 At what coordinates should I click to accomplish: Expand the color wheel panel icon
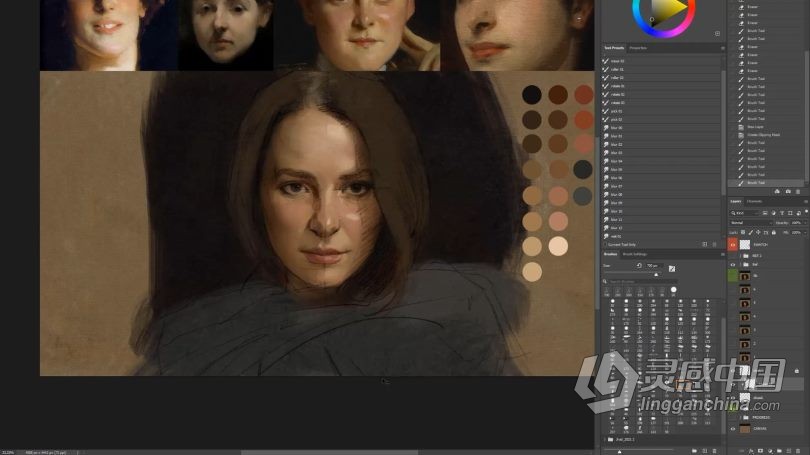(x=718, y=34)
